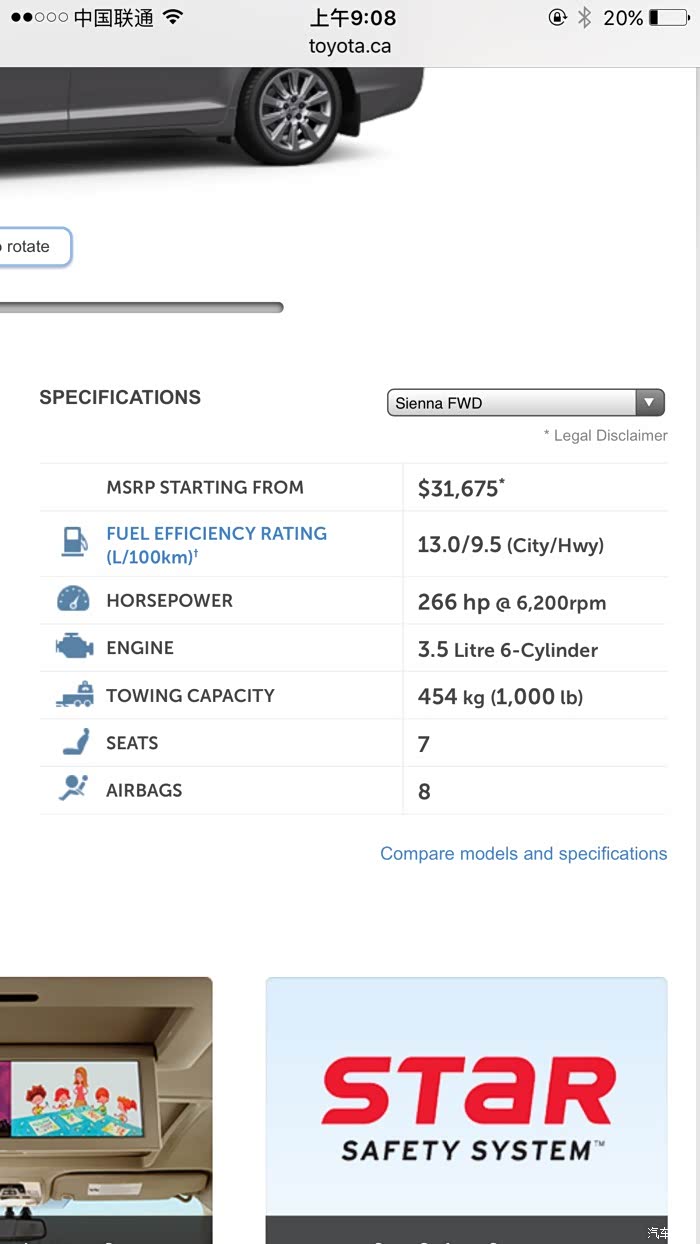
Task: Tap the toyota.ca address bar
Action: (350, 46)
